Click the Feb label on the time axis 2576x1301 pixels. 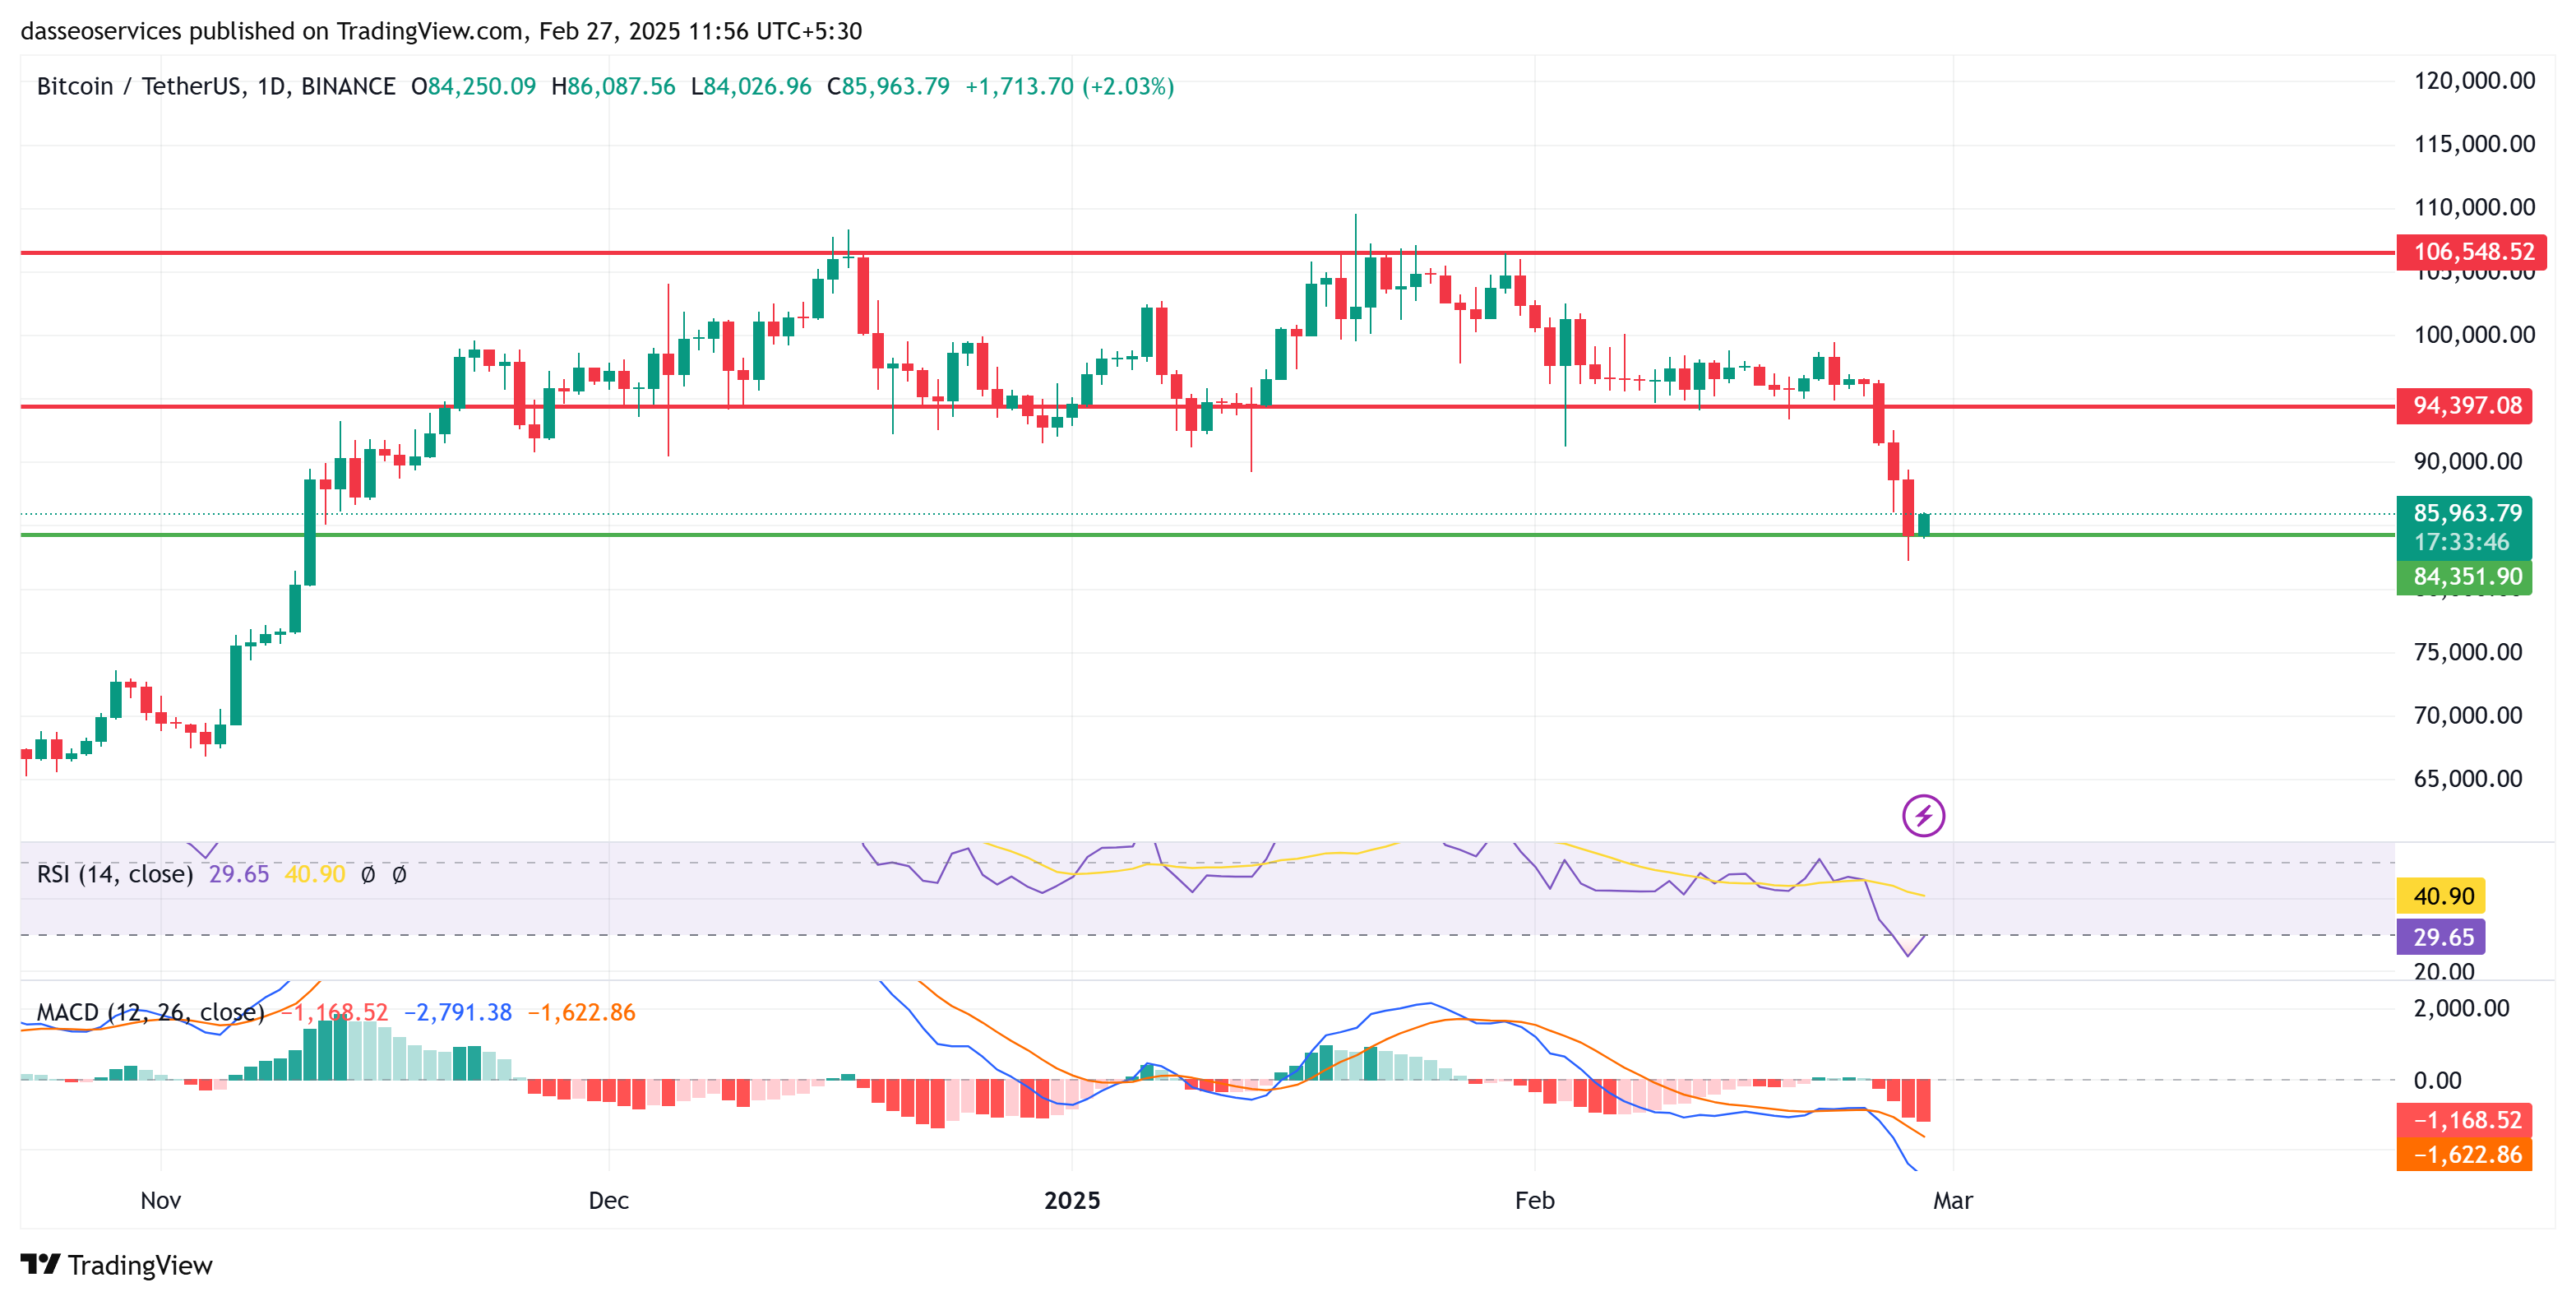pyautogui.click(x=1534, y=1200)
